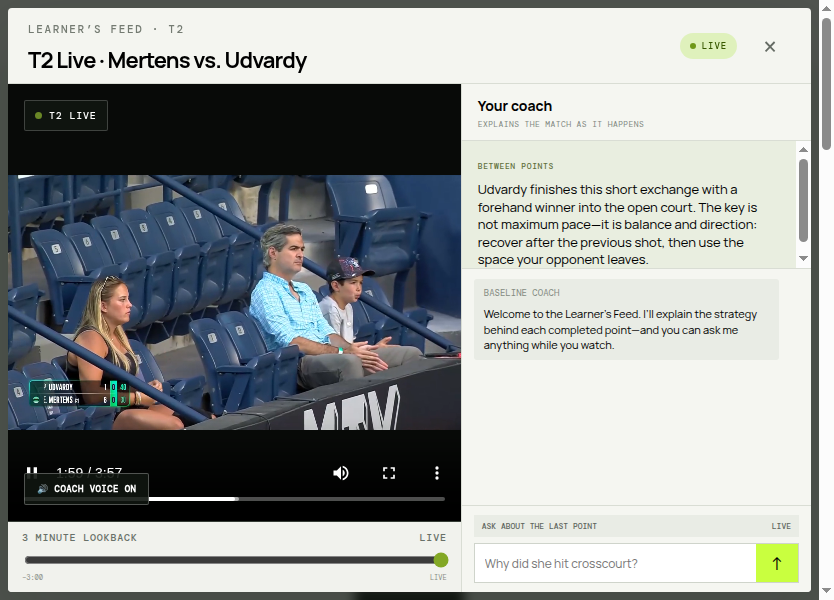Click the T2 LIVE video overlay badge
Viewport: 834px width, 600px height.
pyautogui.click(x=66, y=115)
